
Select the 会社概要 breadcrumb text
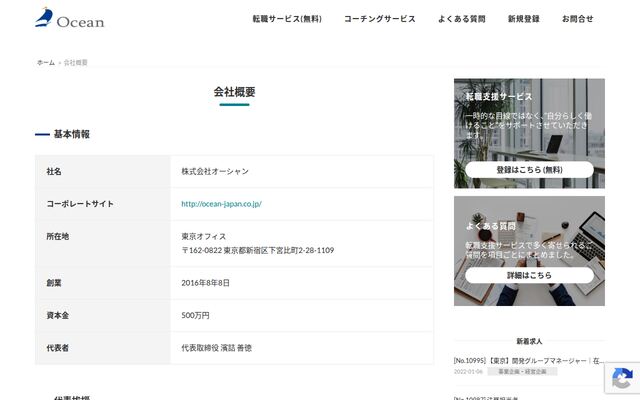(x=76, y=62)
